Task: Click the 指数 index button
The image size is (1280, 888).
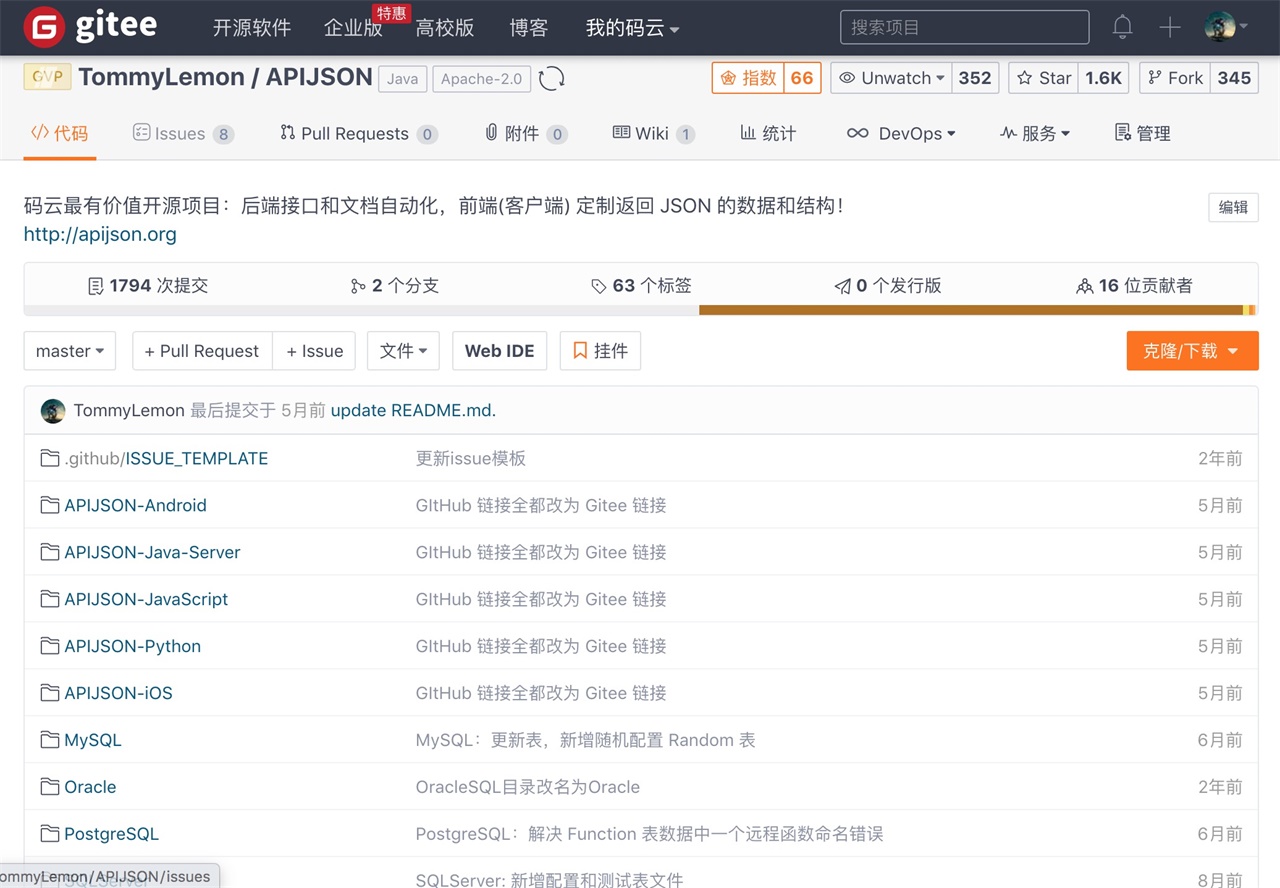Action: point(747,78)
